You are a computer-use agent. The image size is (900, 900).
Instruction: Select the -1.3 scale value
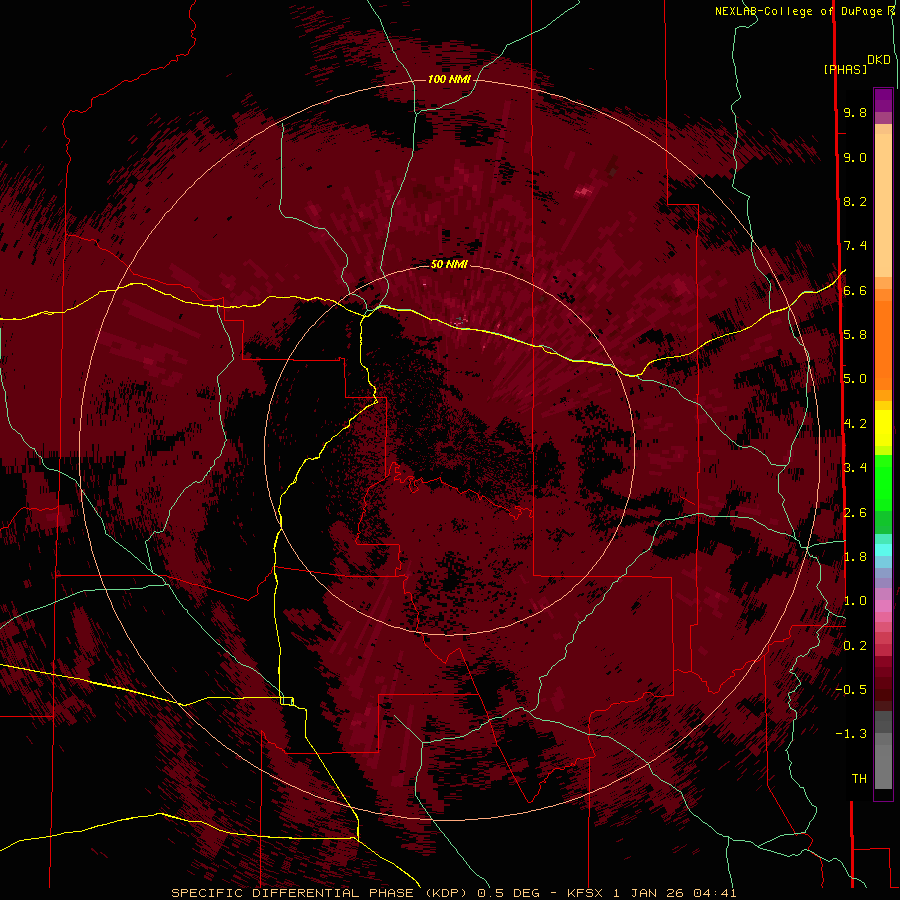851,734
